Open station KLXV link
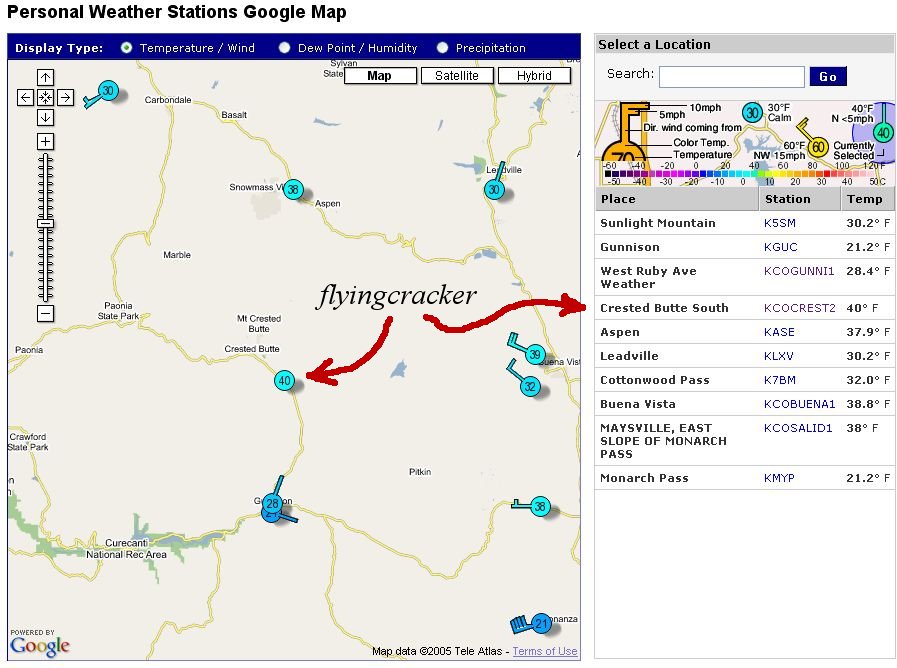The width and height of the screenshot is (897, 668). point(779,356)
